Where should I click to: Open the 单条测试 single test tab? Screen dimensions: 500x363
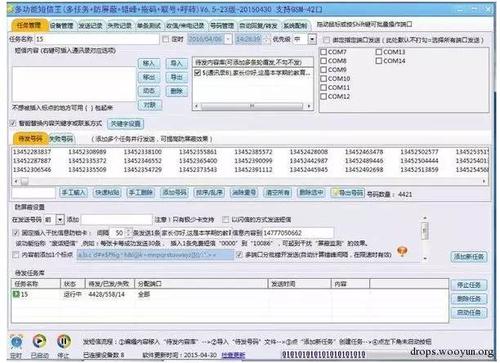click(x=149, y=26)
